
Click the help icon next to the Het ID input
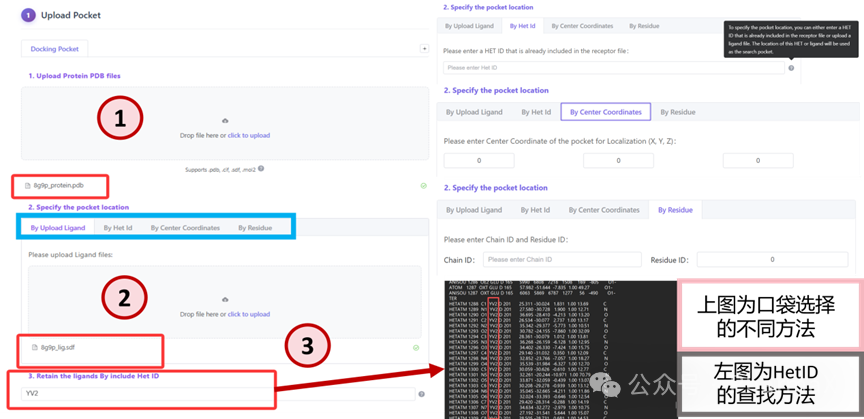click(791, 68)
